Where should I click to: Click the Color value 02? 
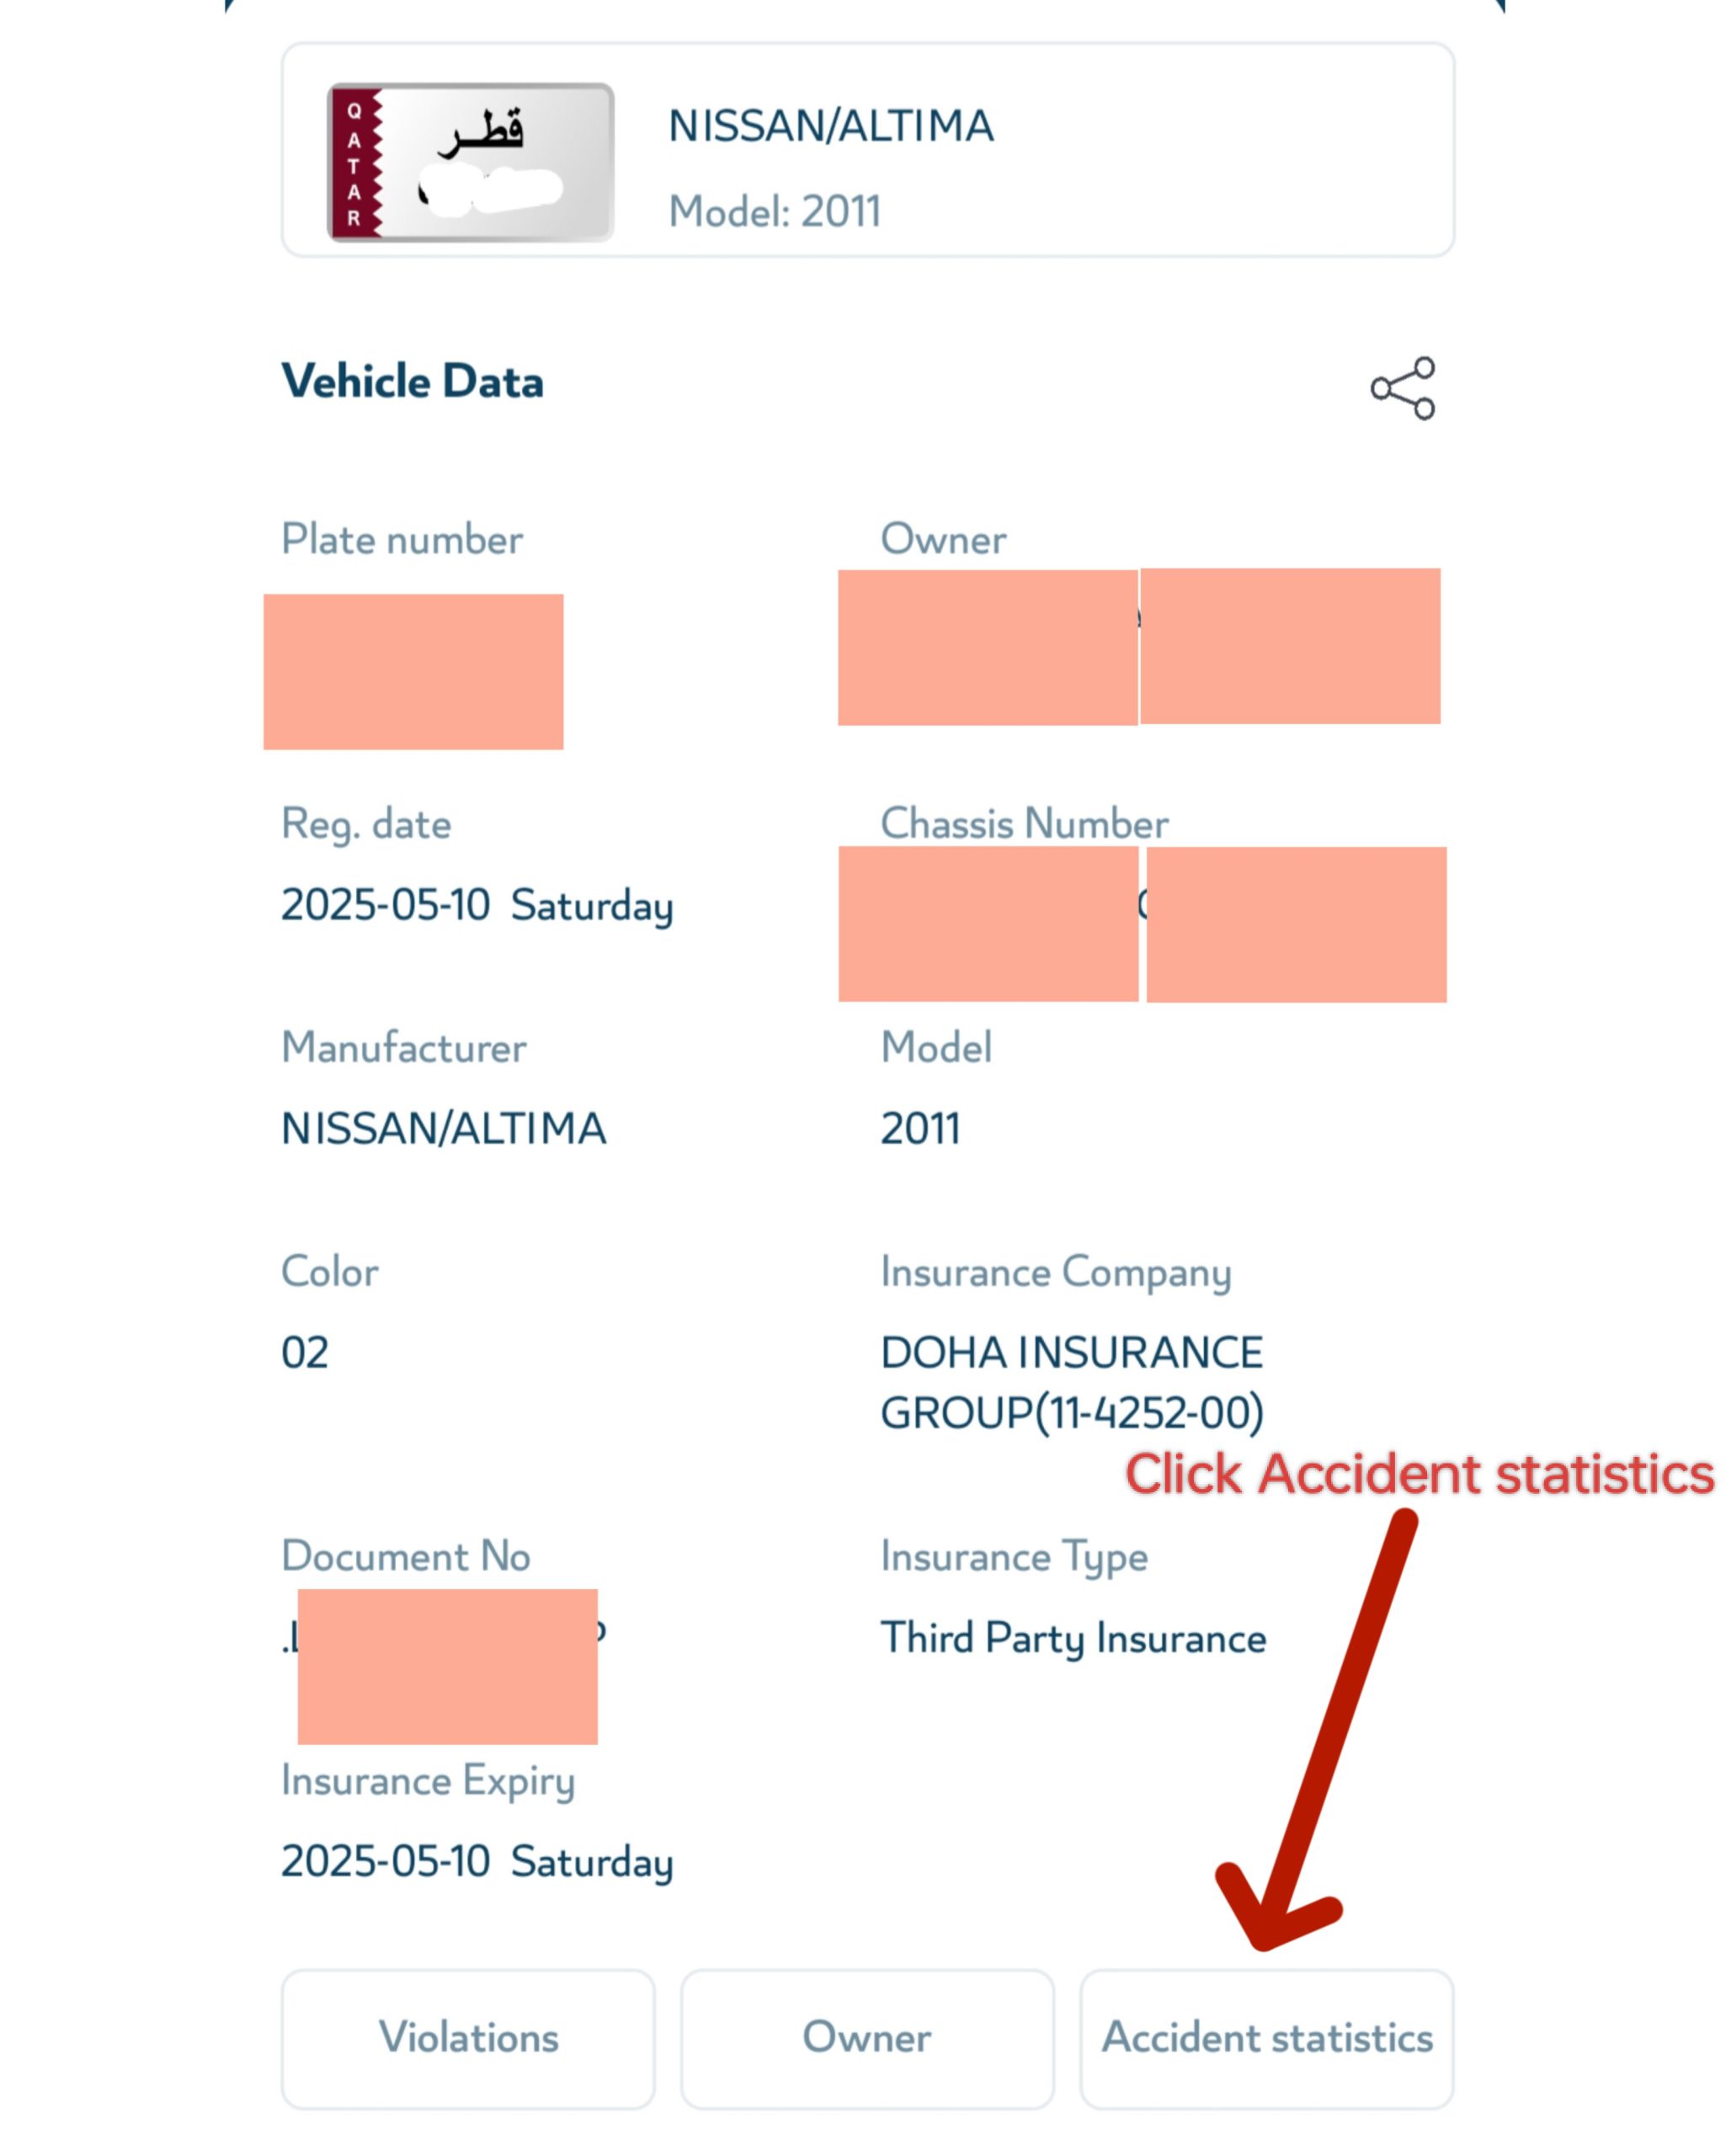pos(304,1353)
